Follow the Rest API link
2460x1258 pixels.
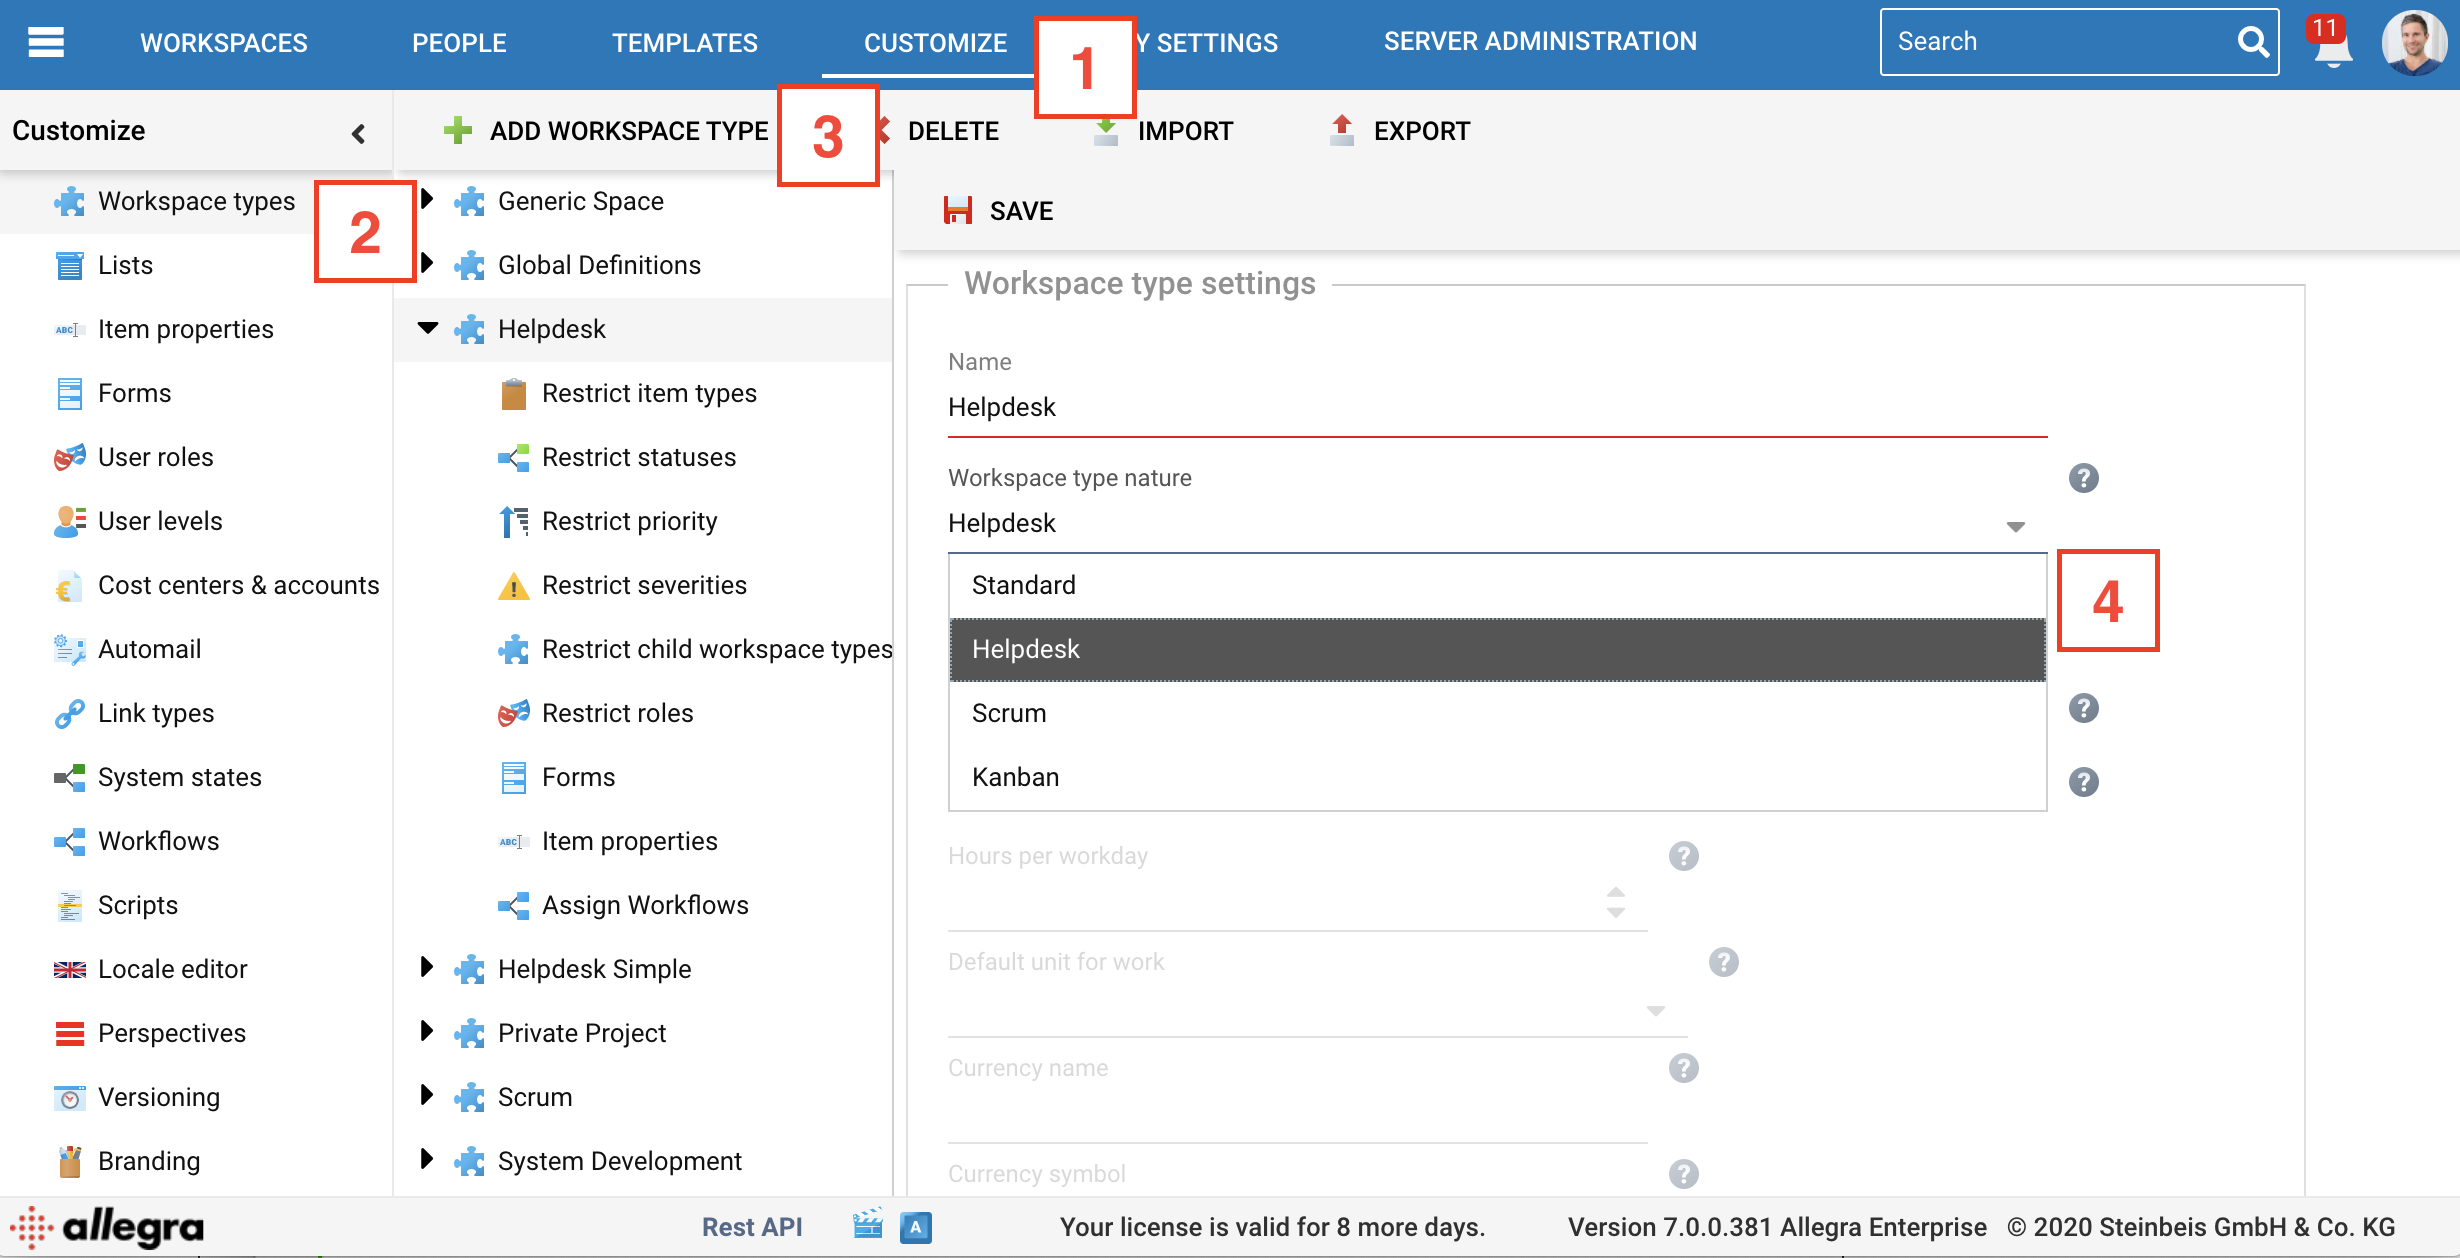[x=751, y=1227]
